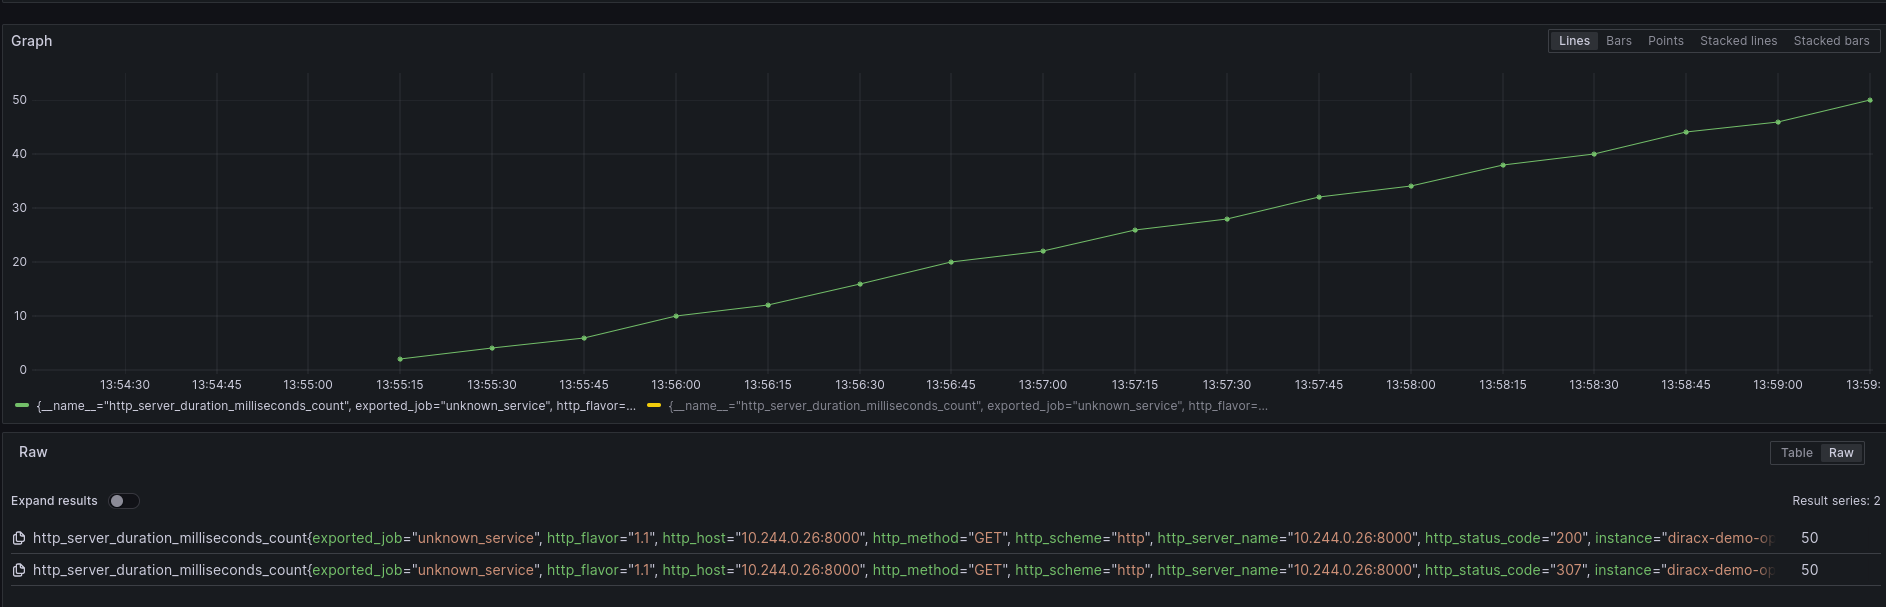Click the green legend color marker

coord(22,406)
